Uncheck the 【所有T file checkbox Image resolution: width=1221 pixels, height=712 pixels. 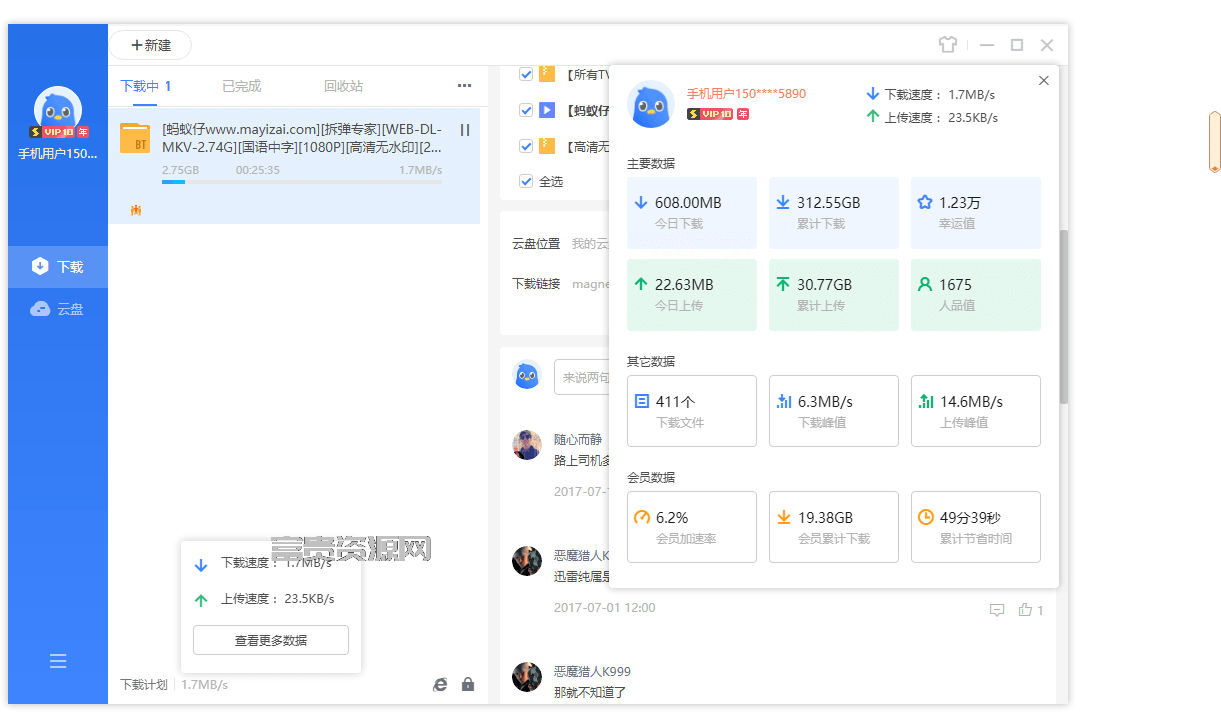click(526, 74)
